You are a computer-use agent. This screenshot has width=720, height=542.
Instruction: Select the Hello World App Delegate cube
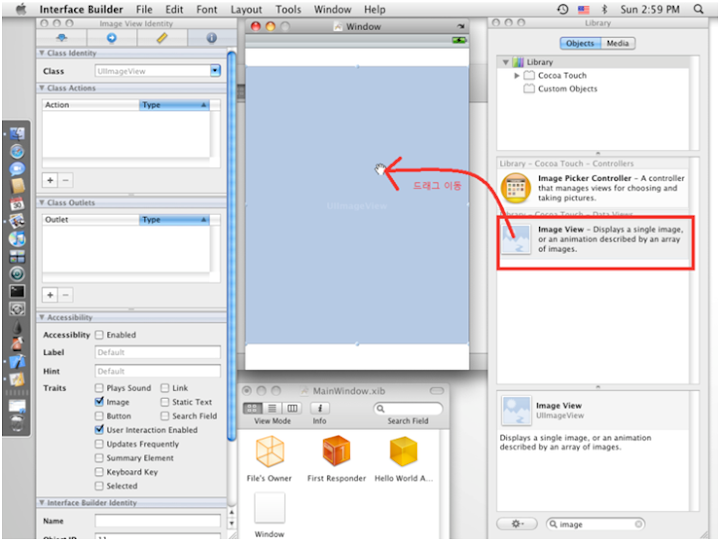click(403, 452)
